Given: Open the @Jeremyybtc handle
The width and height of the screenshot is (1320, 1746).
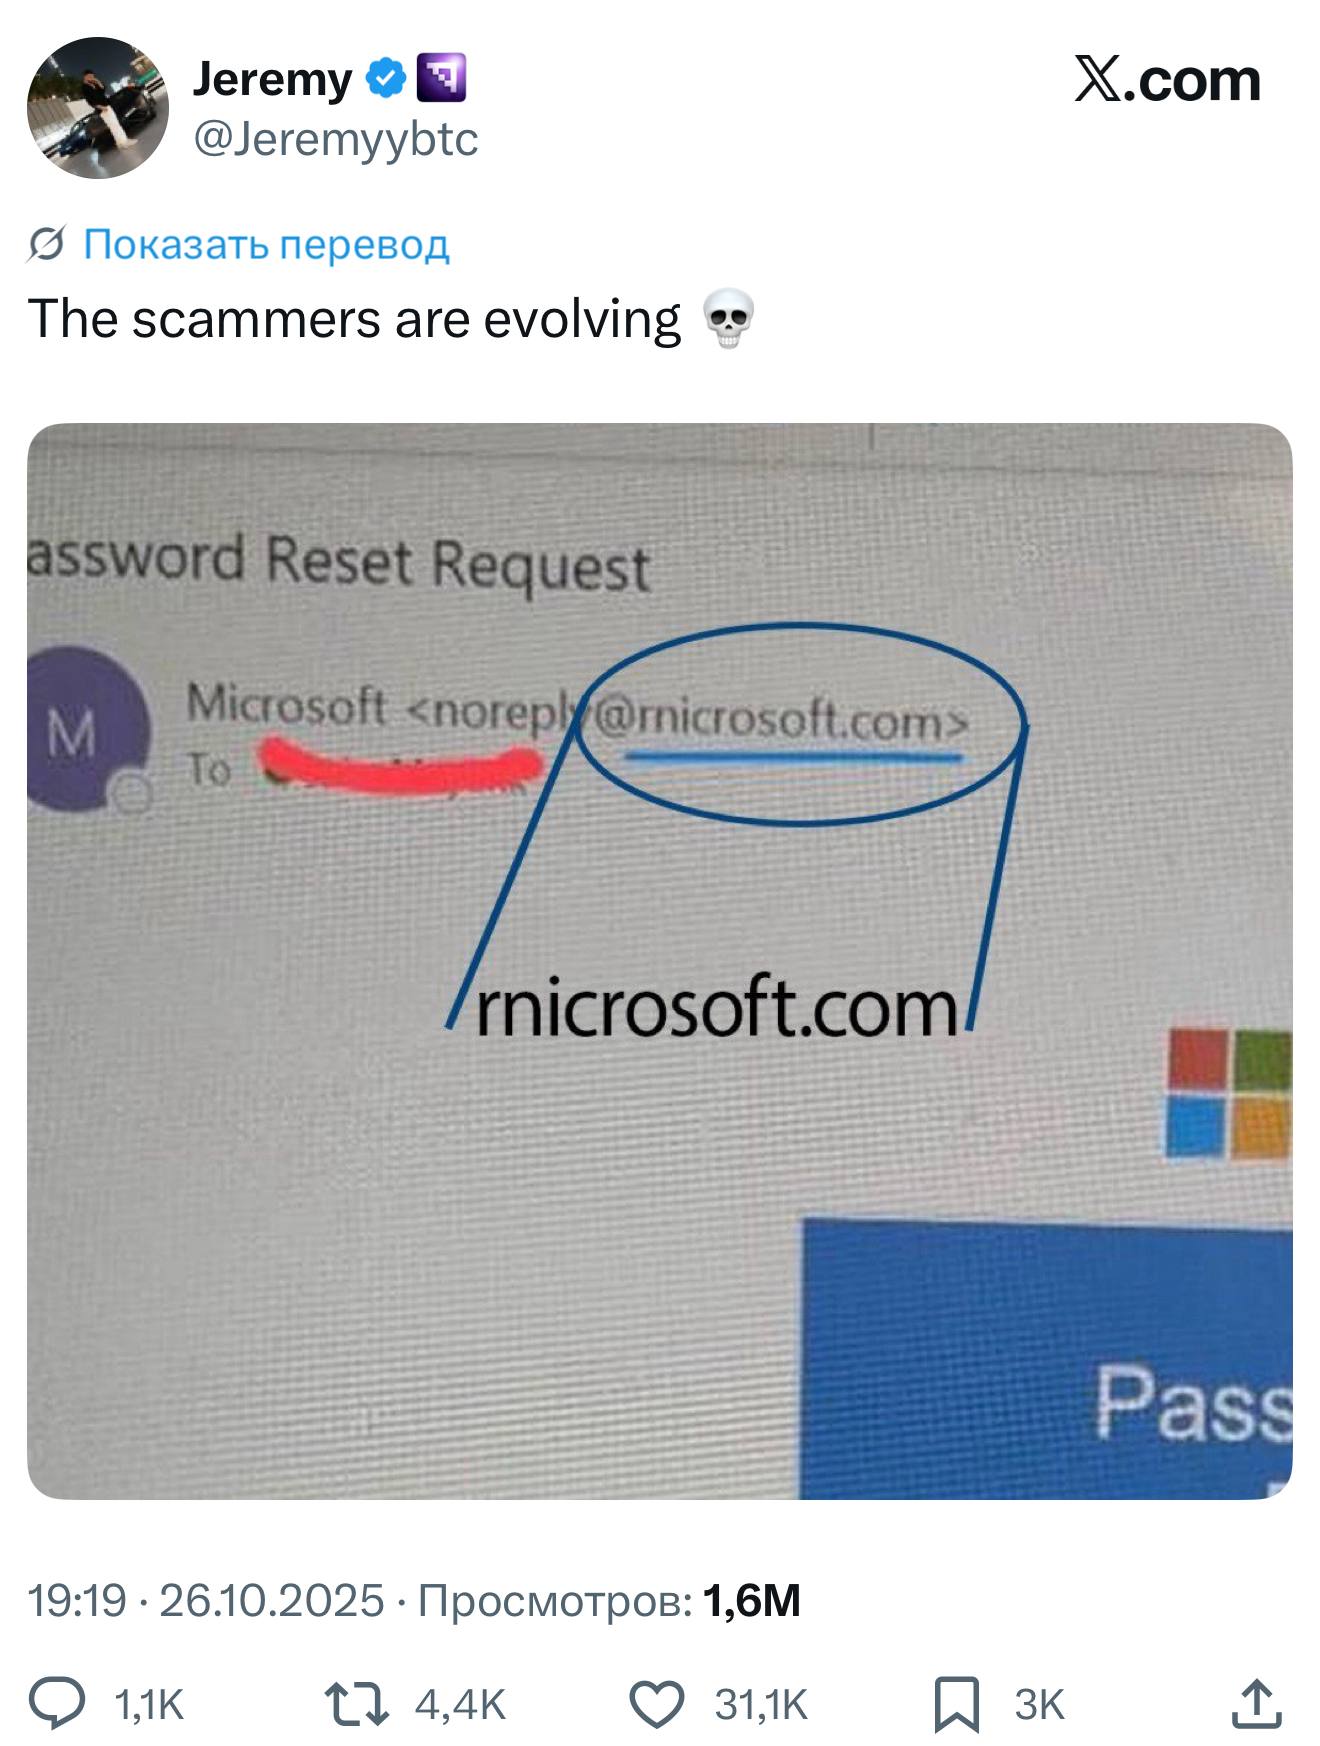Looking at the screenshot, I should coord(335,138).
